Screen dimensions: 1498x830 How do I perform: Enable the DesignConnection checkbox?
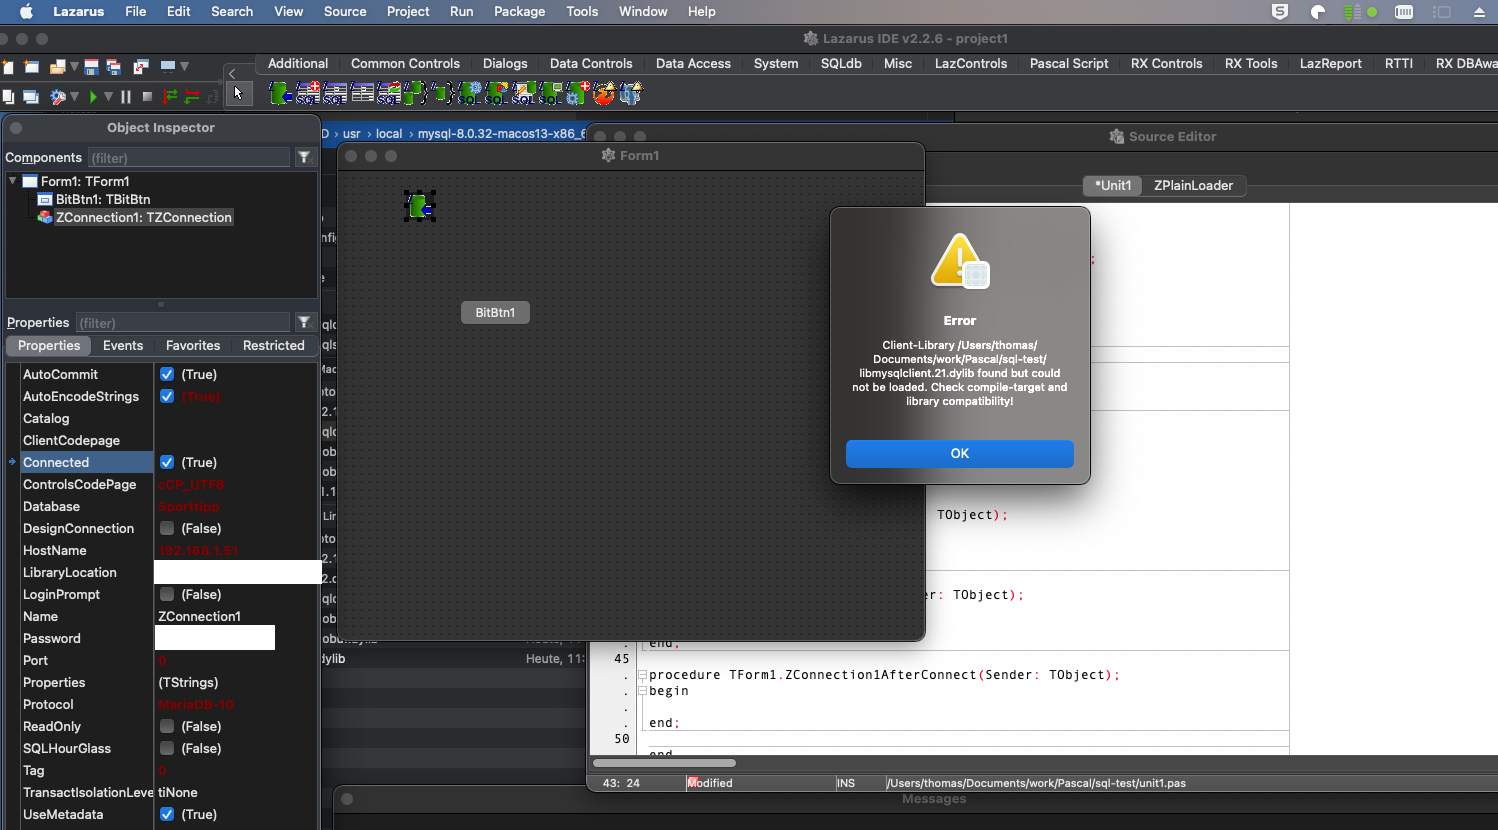coord(167,528)
